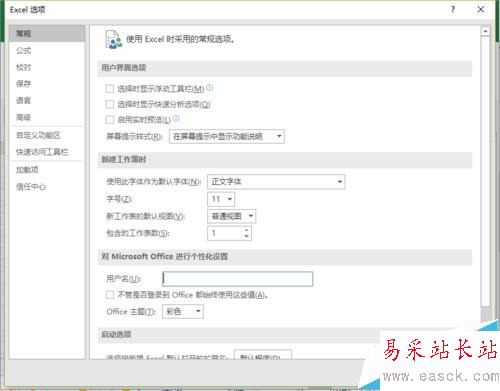Tick 不管是否登录到 Office 都始终使用这些值

click(x=109, y=295)
